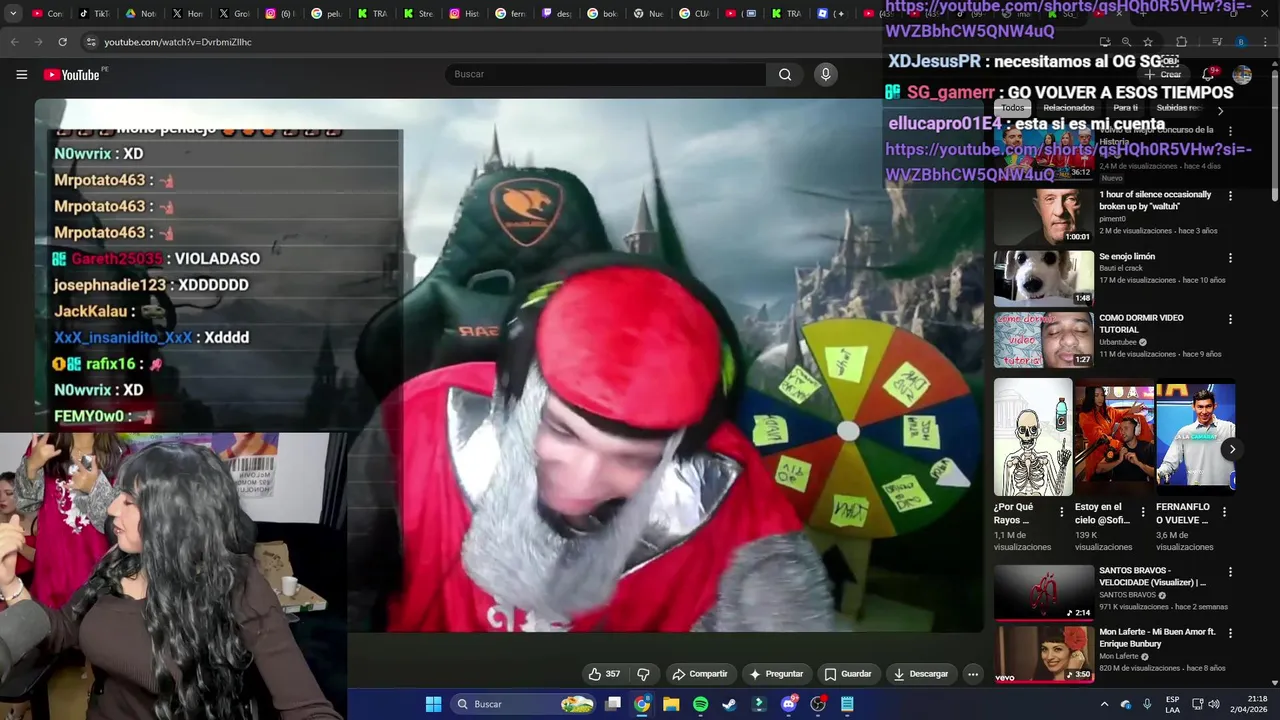This screenshot has width=1280, height=720.
Task: Select the Para ti filter chip
Action: 1125,108
